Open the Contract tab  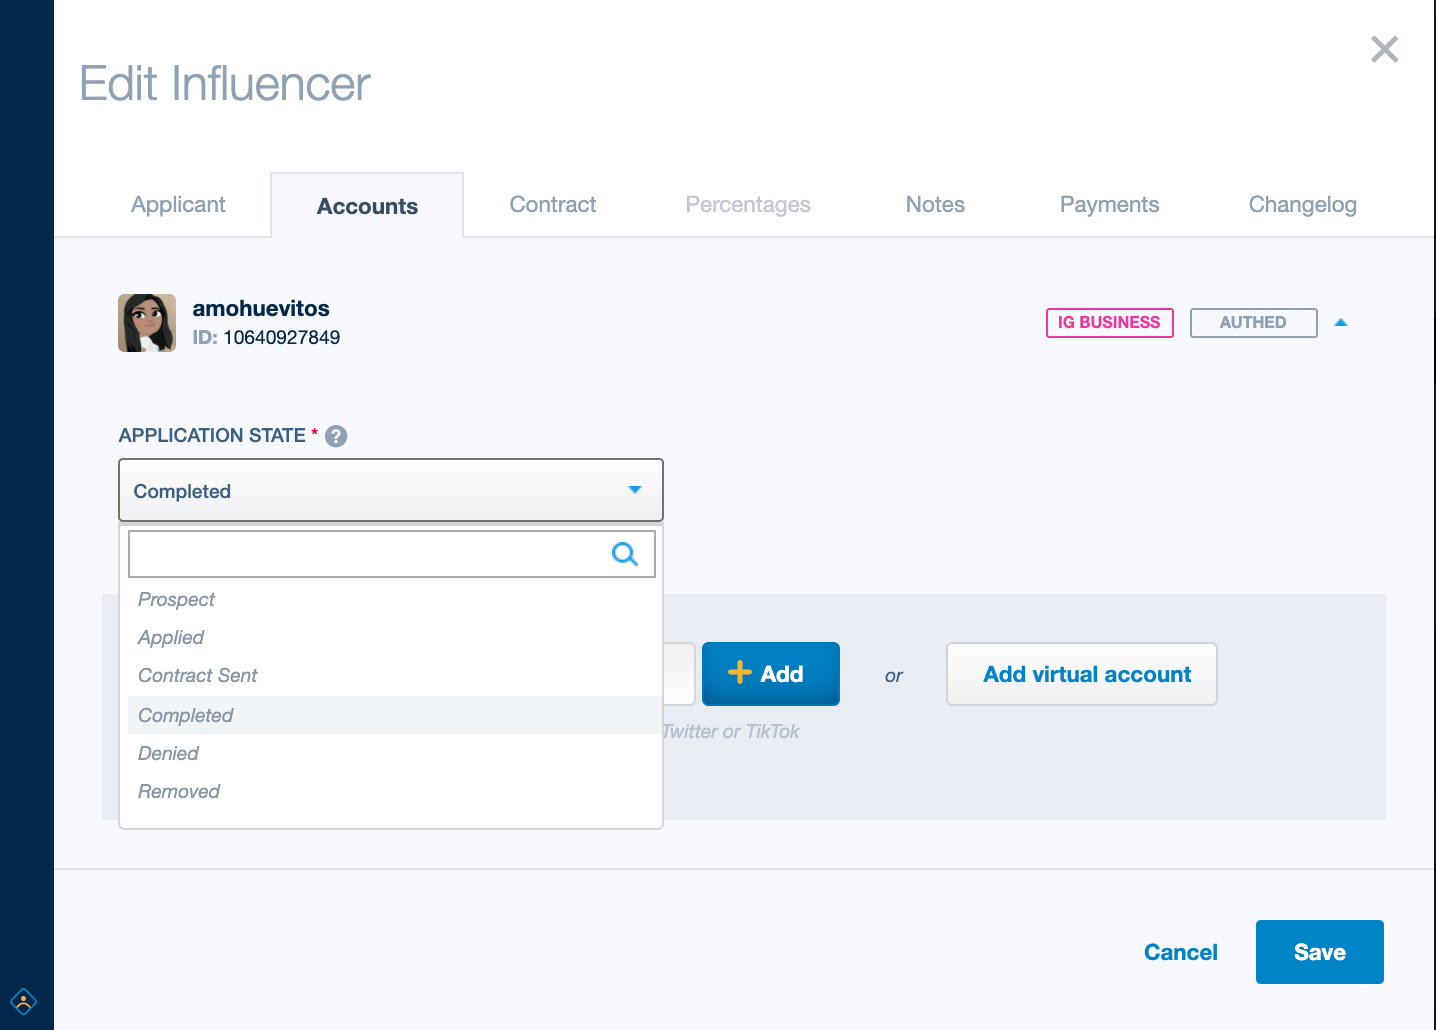pyautogui.click(x=552, y=204)
